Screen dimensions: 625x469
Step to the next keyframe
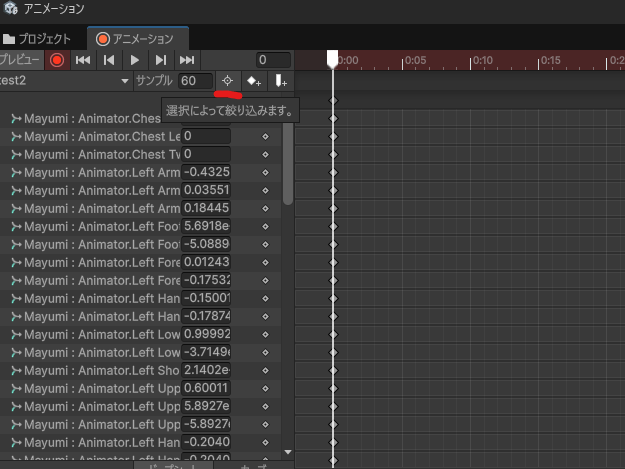161,60
